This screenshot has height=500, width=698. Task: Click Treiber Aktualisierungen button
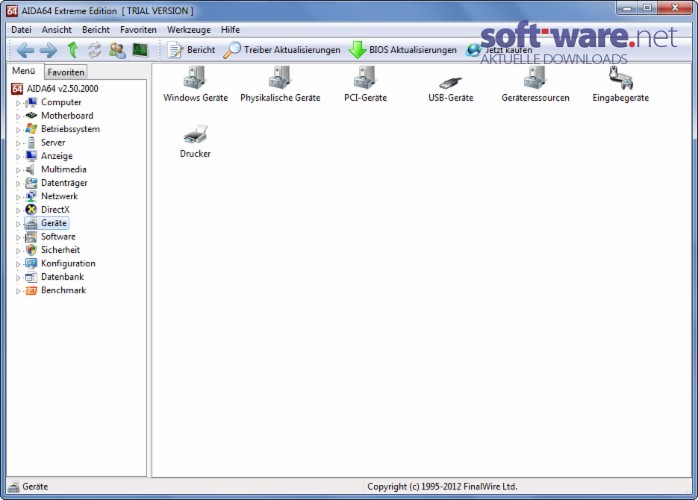281,50
